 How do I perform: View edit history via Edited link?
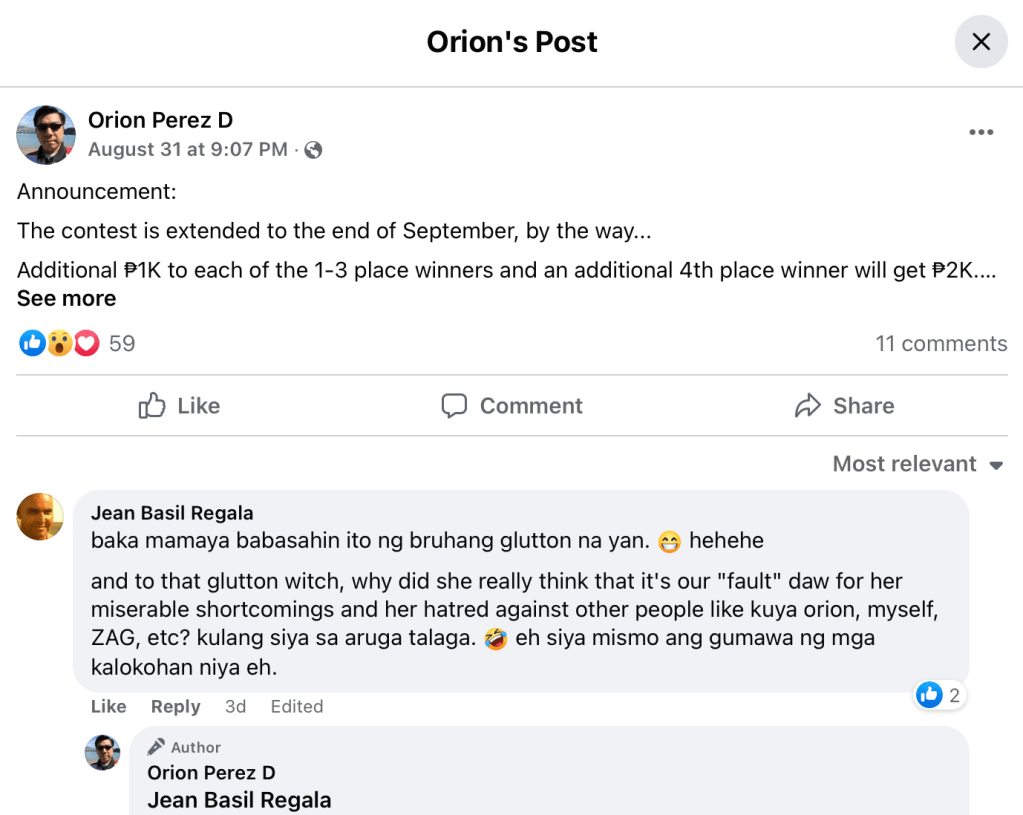click(297, 706)
